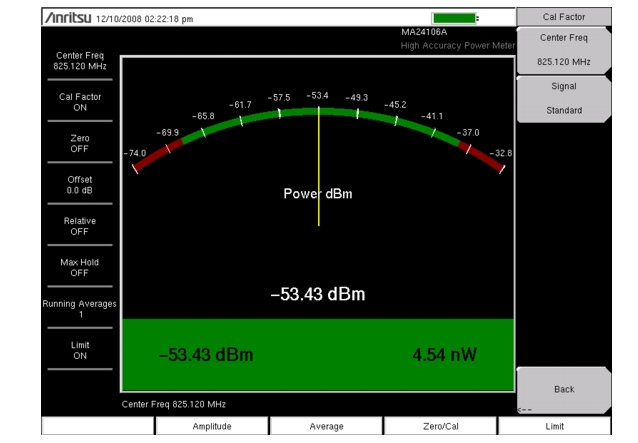Click the Signal Standard soft key

tap(564, 98)
